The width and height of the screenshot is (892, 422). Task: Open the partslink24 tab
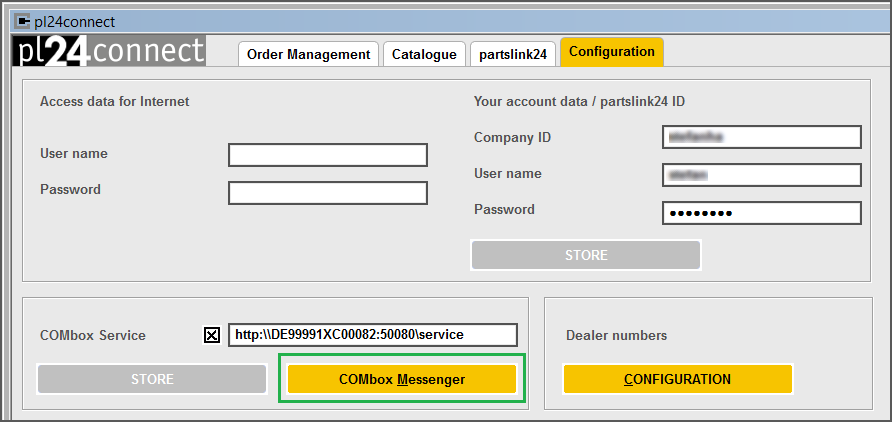pyautogui.click(x=513, y=54)
